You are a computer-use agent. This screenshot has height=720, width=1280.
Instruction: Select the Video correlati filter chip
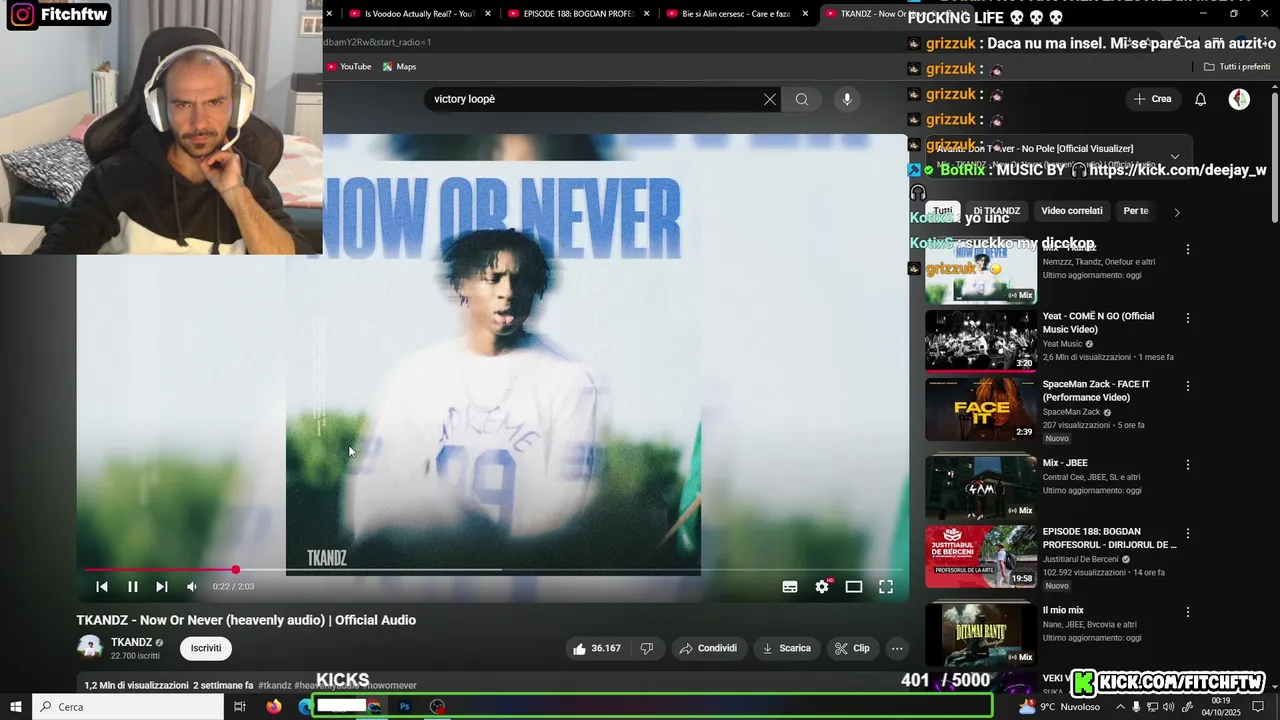coord(1071,211)
